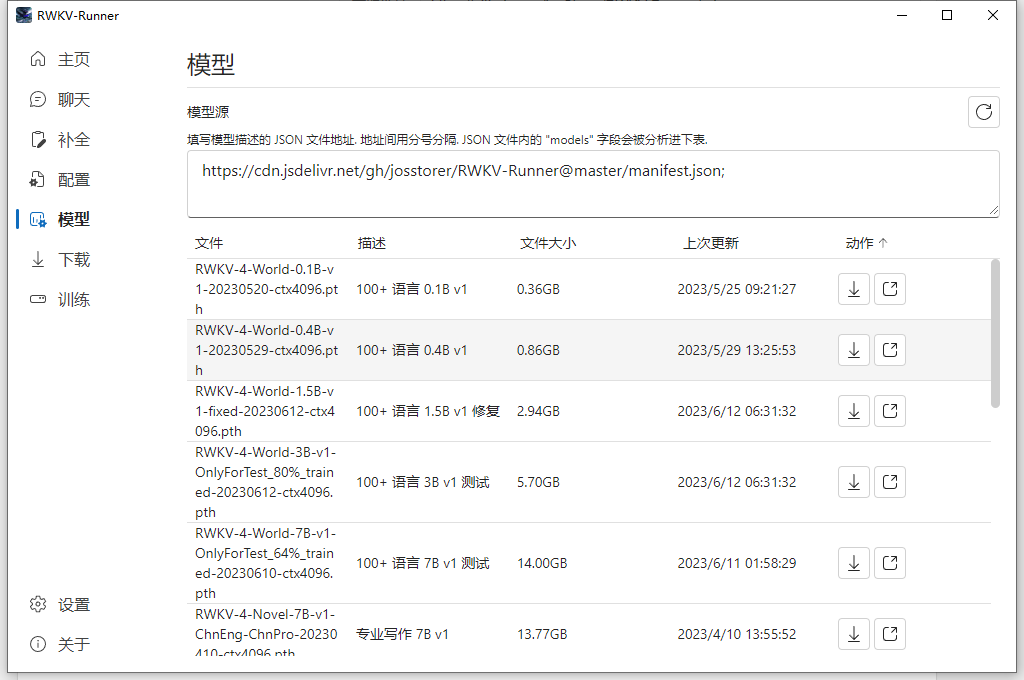
Task: Download RWKV-4-World-1.5B fixed model
Action: pos(854,412)
